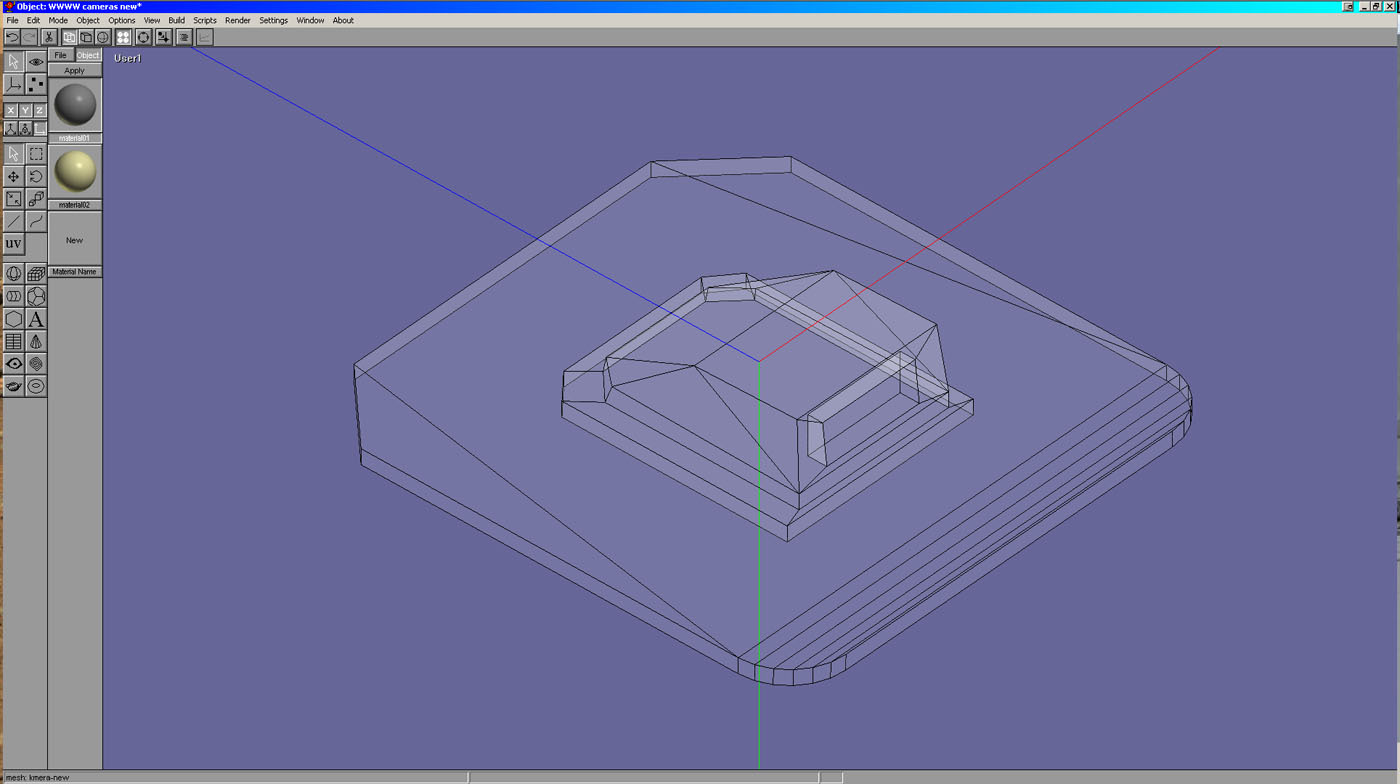Select the circular-arrow Rotate tool
This screenshot has width=1400, height=784.
pos(36,176)
